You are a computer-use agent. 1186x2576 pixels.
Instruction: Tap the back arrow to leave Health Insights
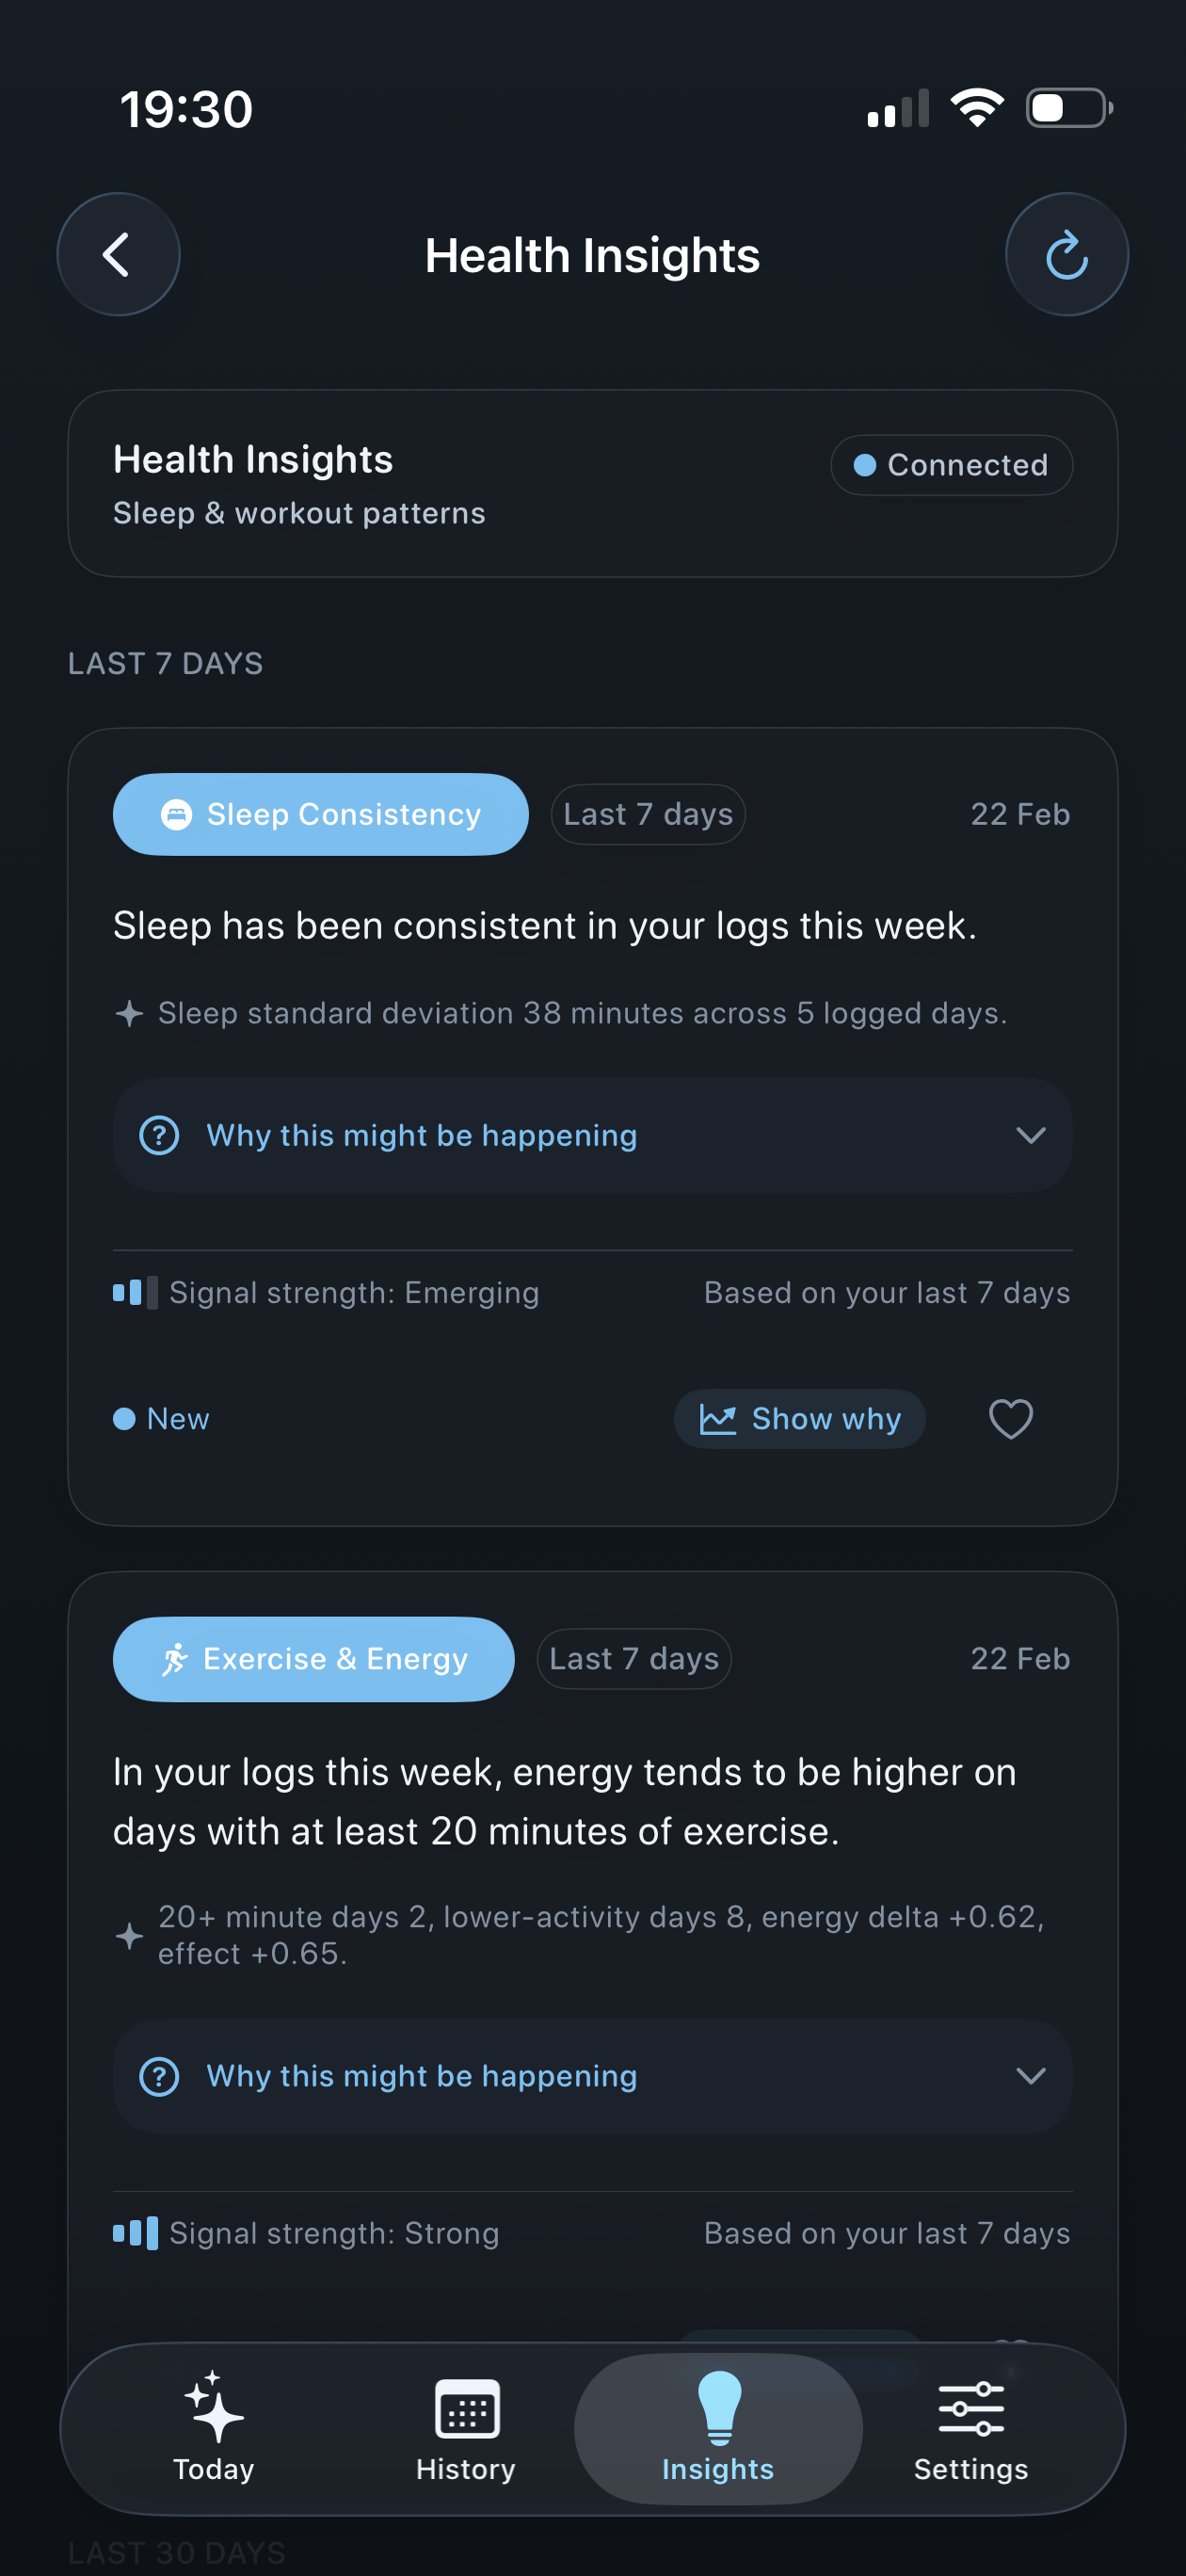pyautogui.click(x=118, y=254)
